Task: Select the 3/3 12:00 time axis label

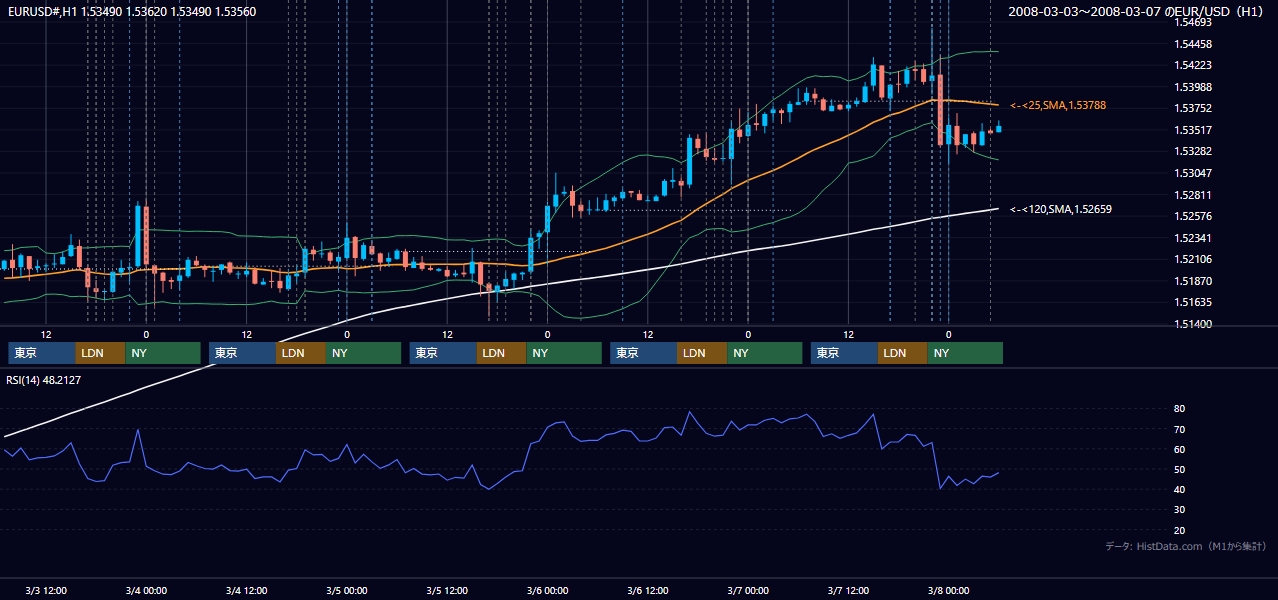Action: click(x=46, y=591)
